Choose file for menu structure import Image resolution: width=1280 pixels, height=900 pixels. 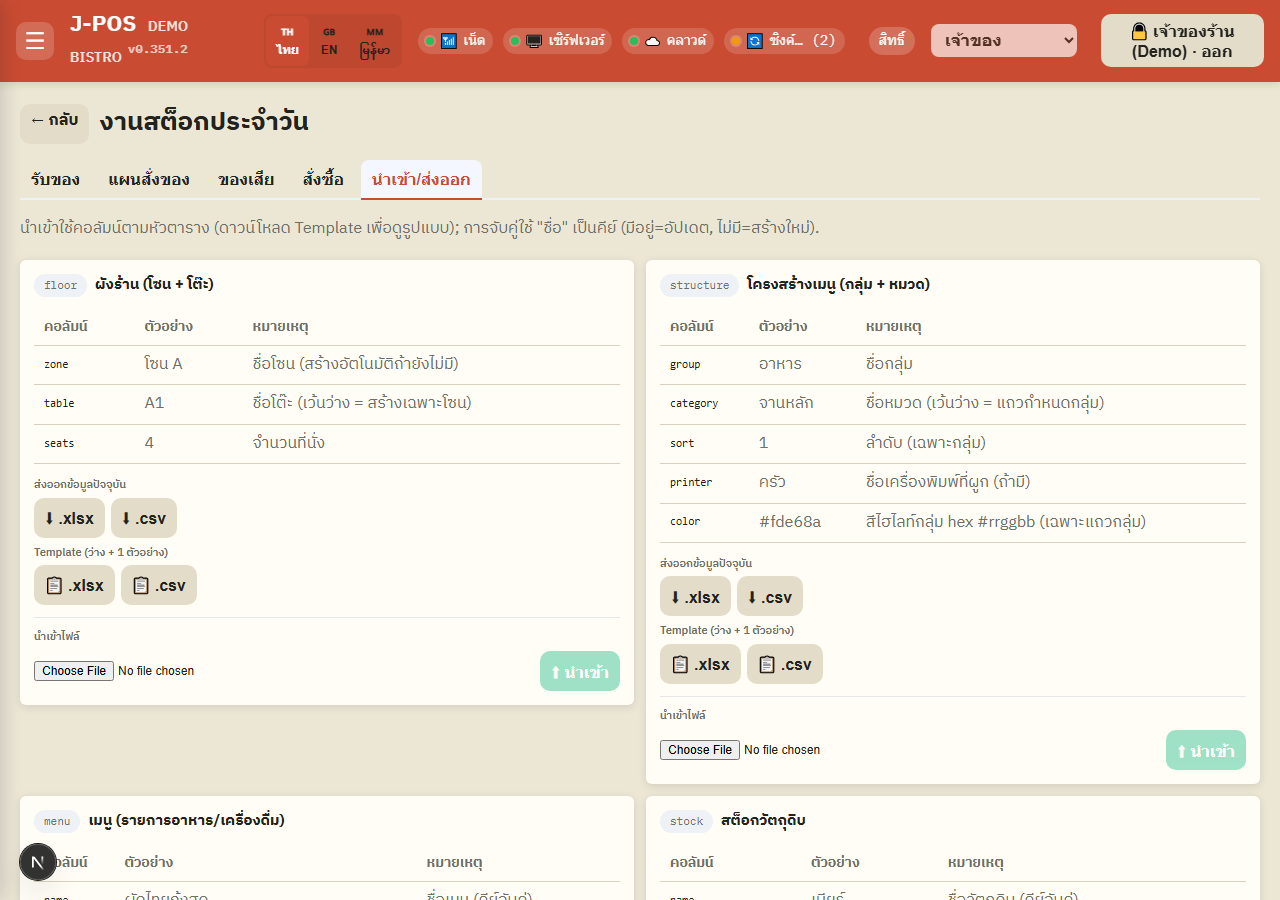tap(700, 750)
